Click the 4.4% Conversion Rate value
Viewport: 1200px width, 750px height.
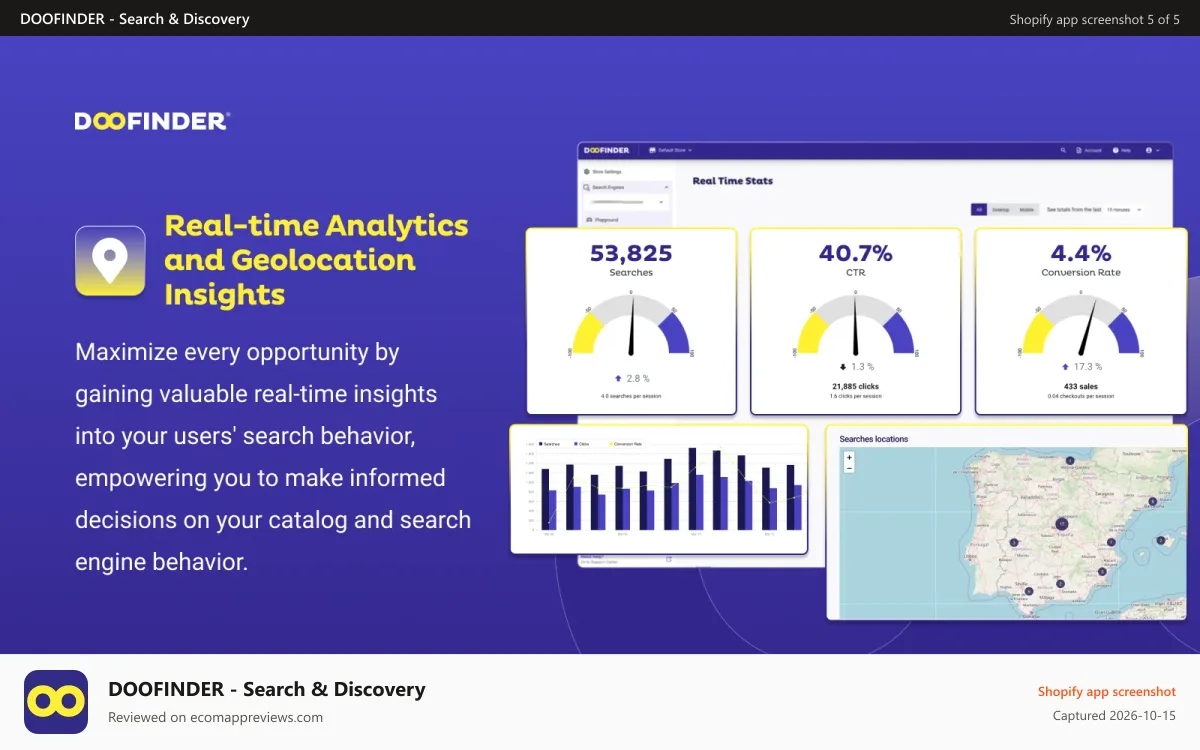1081,253
